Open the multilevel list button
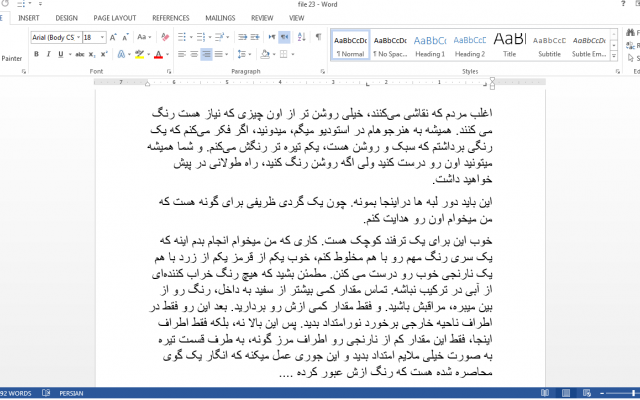This screenshot has height=400, width=640. 219,37
